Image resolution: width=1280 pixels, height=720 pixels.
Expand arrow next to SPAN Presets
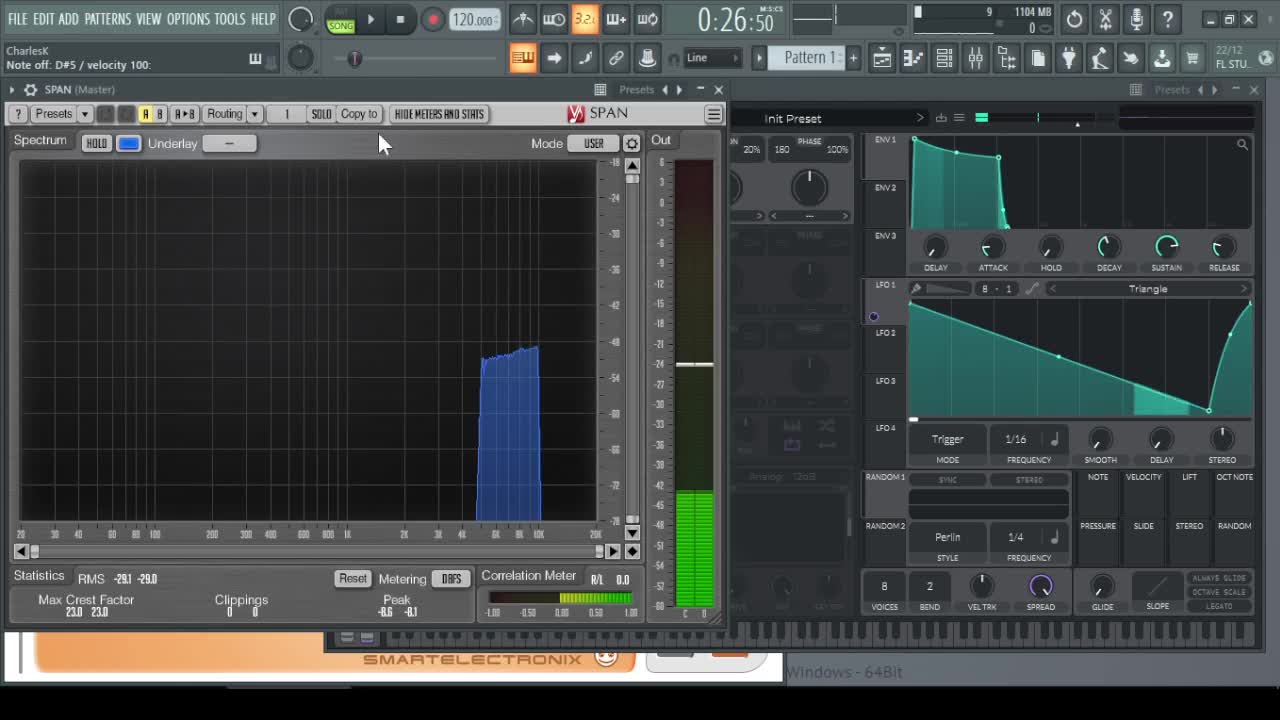pos(85,114)
